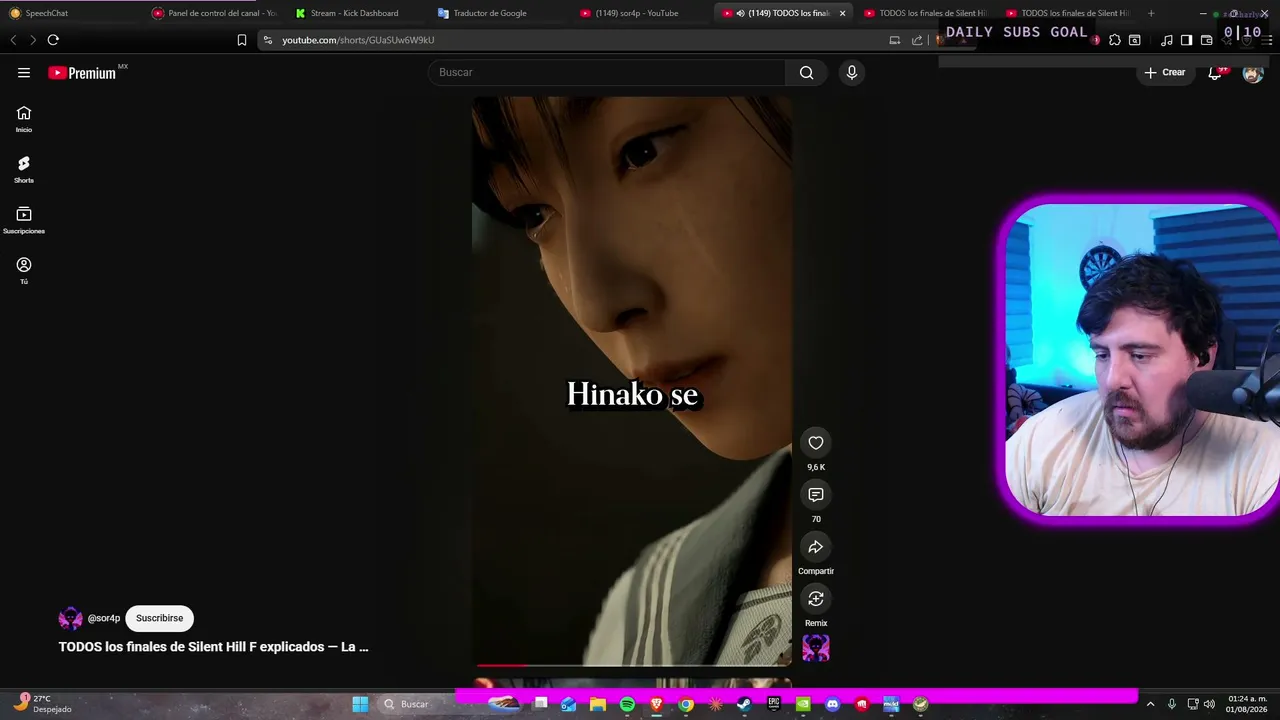The width and height of the screenshot is (1280, 720).
Task: Open the Windows Start menu
Action: pyautogui.click(x=360, y=704)
